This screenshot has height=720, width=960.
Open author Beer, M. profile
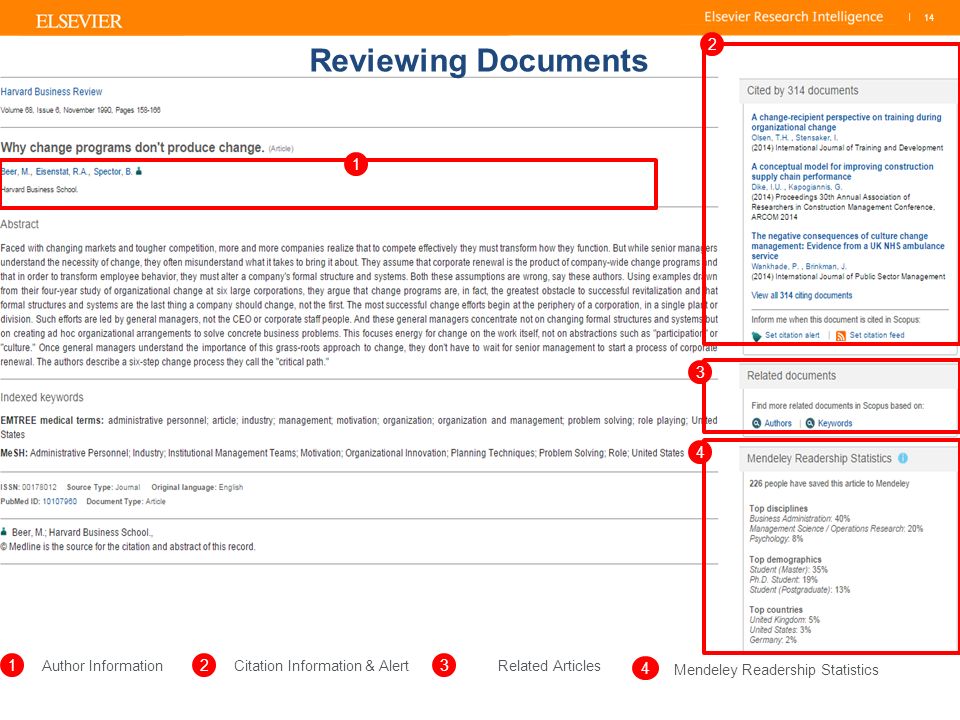pyautogui.click(x=16, y=171)
